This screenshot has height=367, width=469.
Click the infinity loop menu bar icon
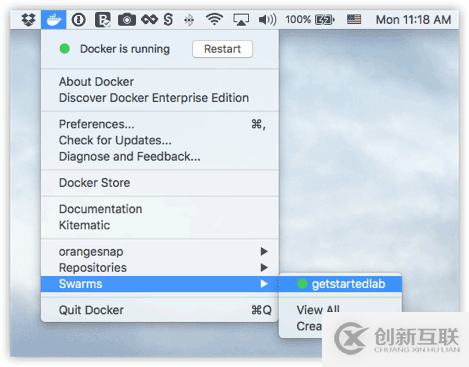(x=149, y=20)
